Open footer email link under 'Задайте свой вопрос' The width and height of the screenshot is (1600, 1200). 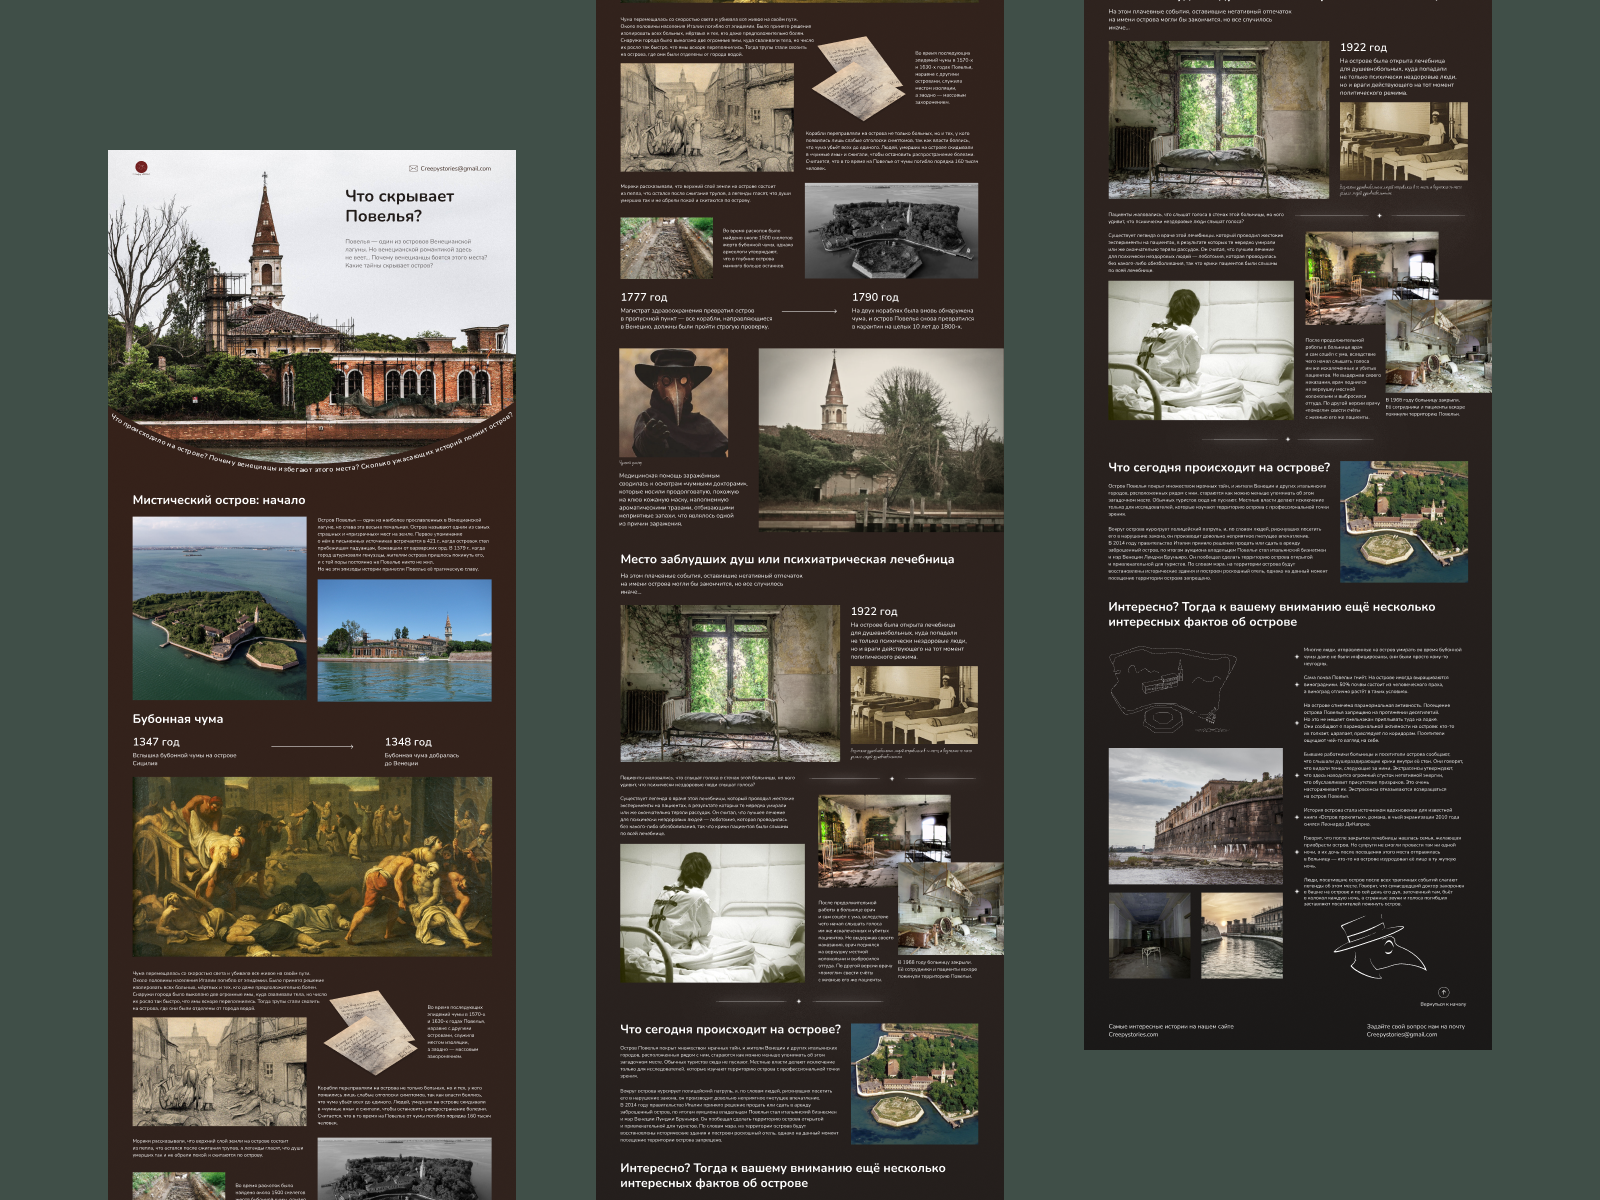(1402, 1034)
